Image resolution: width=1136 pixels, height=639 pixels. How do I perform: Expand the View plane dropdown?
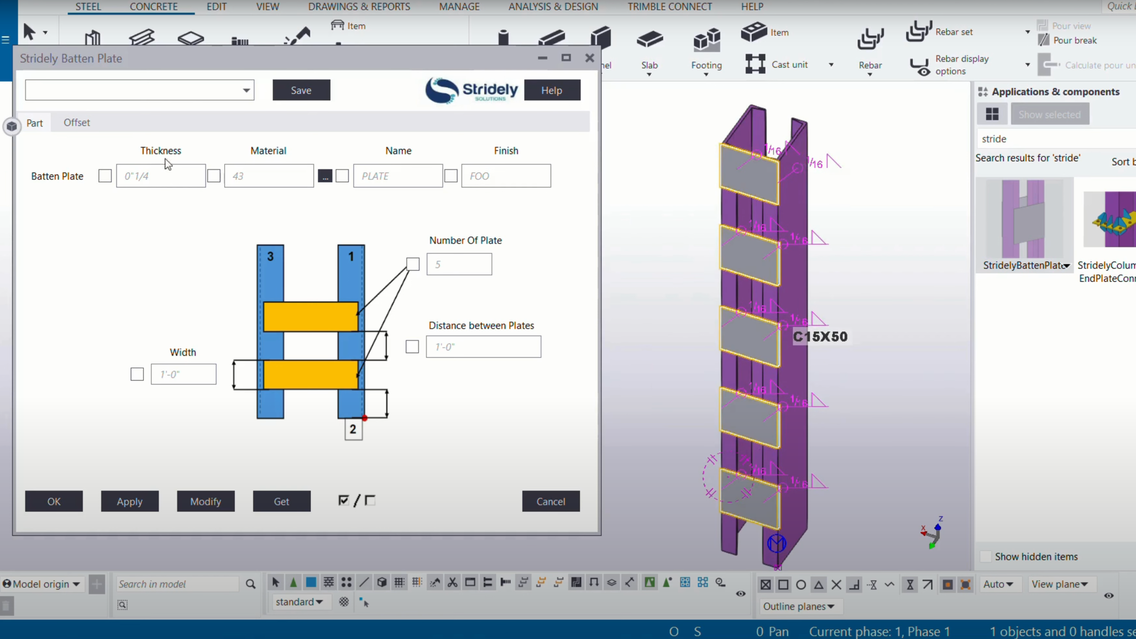coord(1059,584)
